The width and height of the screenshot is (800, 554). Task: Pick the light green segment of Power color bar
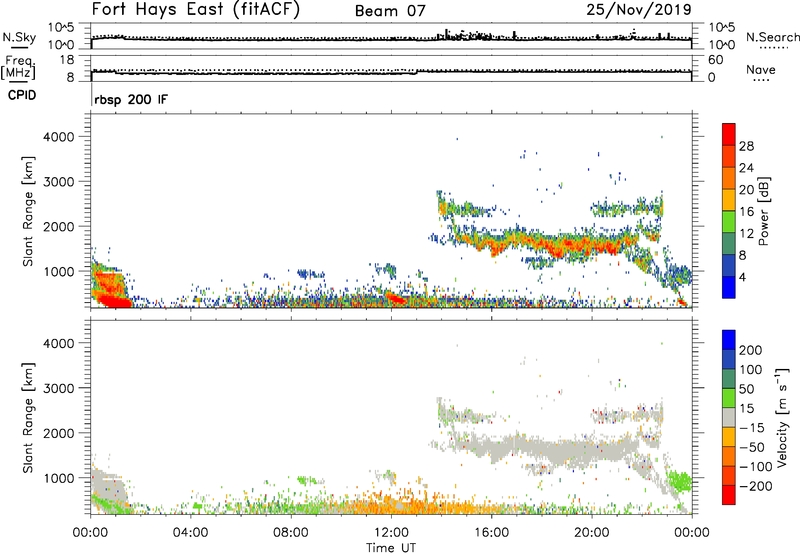(x=729, y=222)
